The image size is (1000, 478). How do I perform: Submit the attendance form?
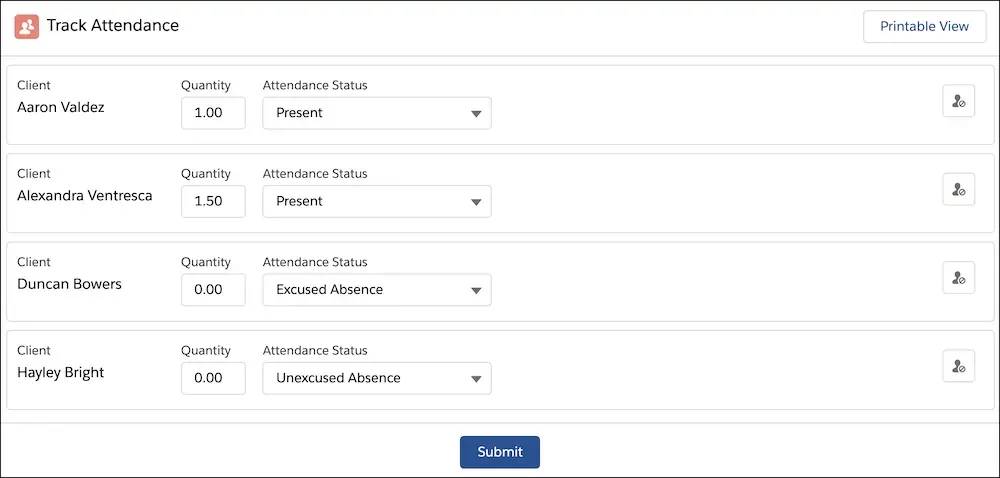[x=499, y=452]
